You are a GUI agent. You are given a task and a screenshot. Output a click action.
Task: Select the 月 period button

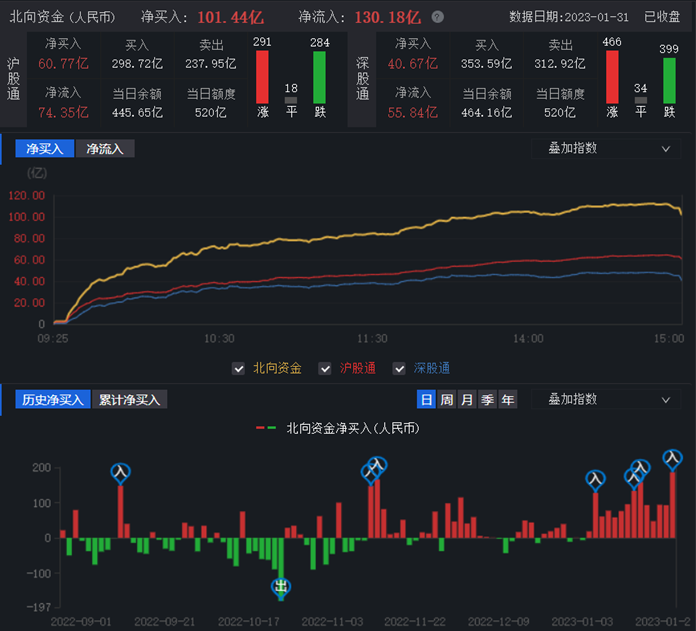click(467, 400)
